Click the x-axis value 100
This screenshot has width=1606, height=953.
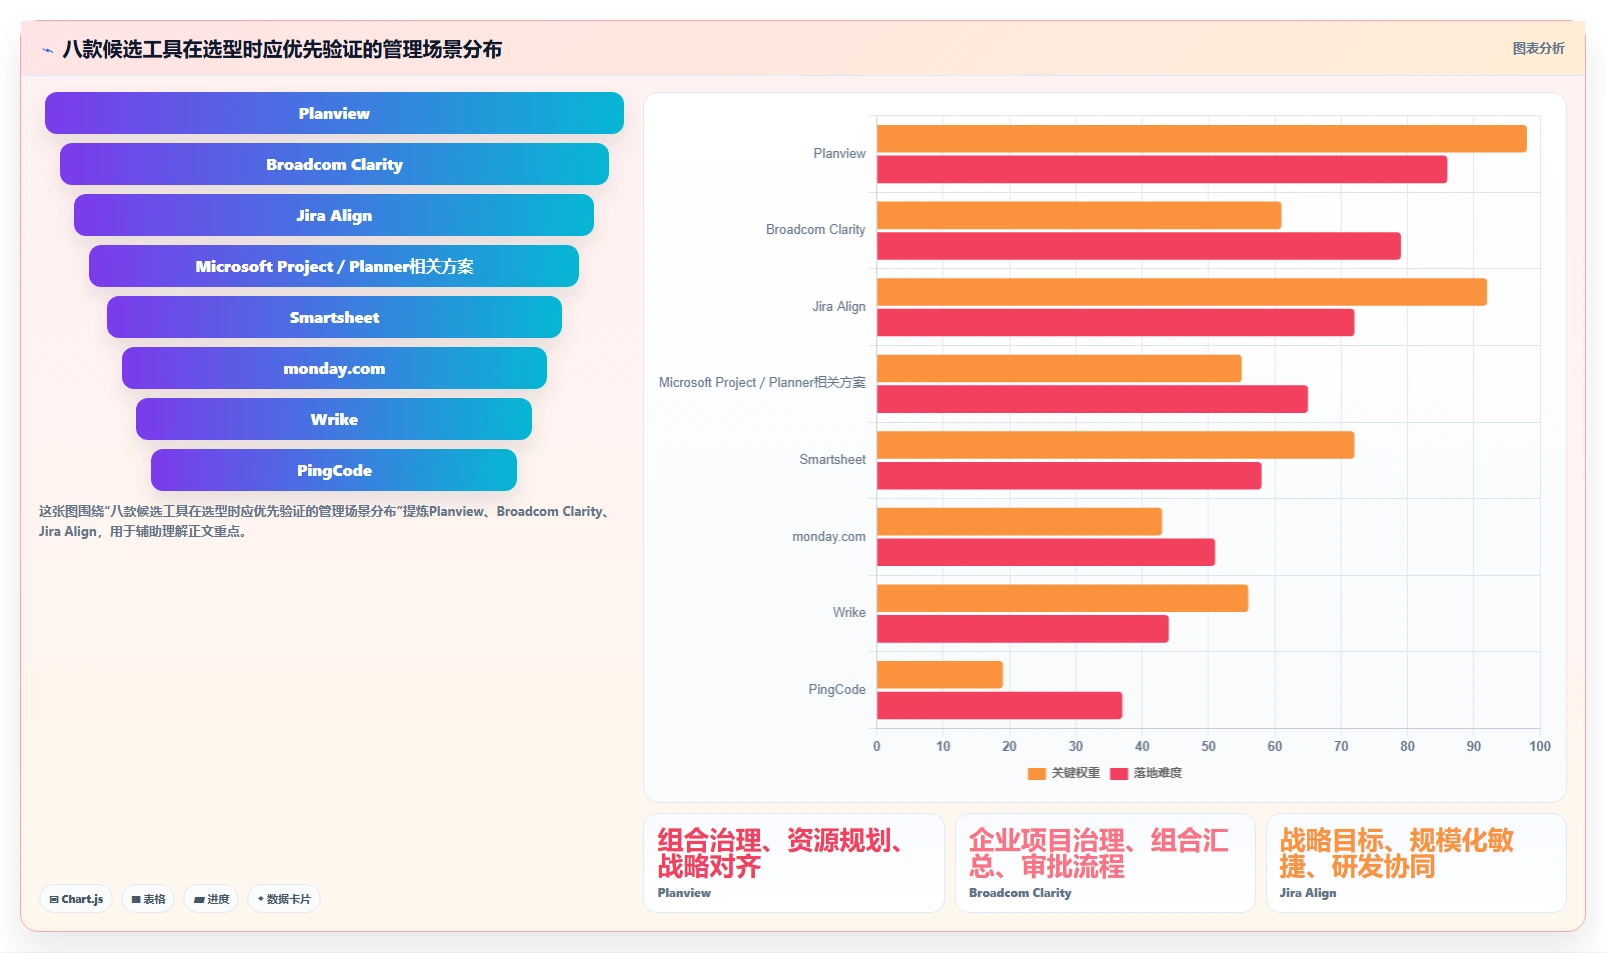pos(1540,746)
